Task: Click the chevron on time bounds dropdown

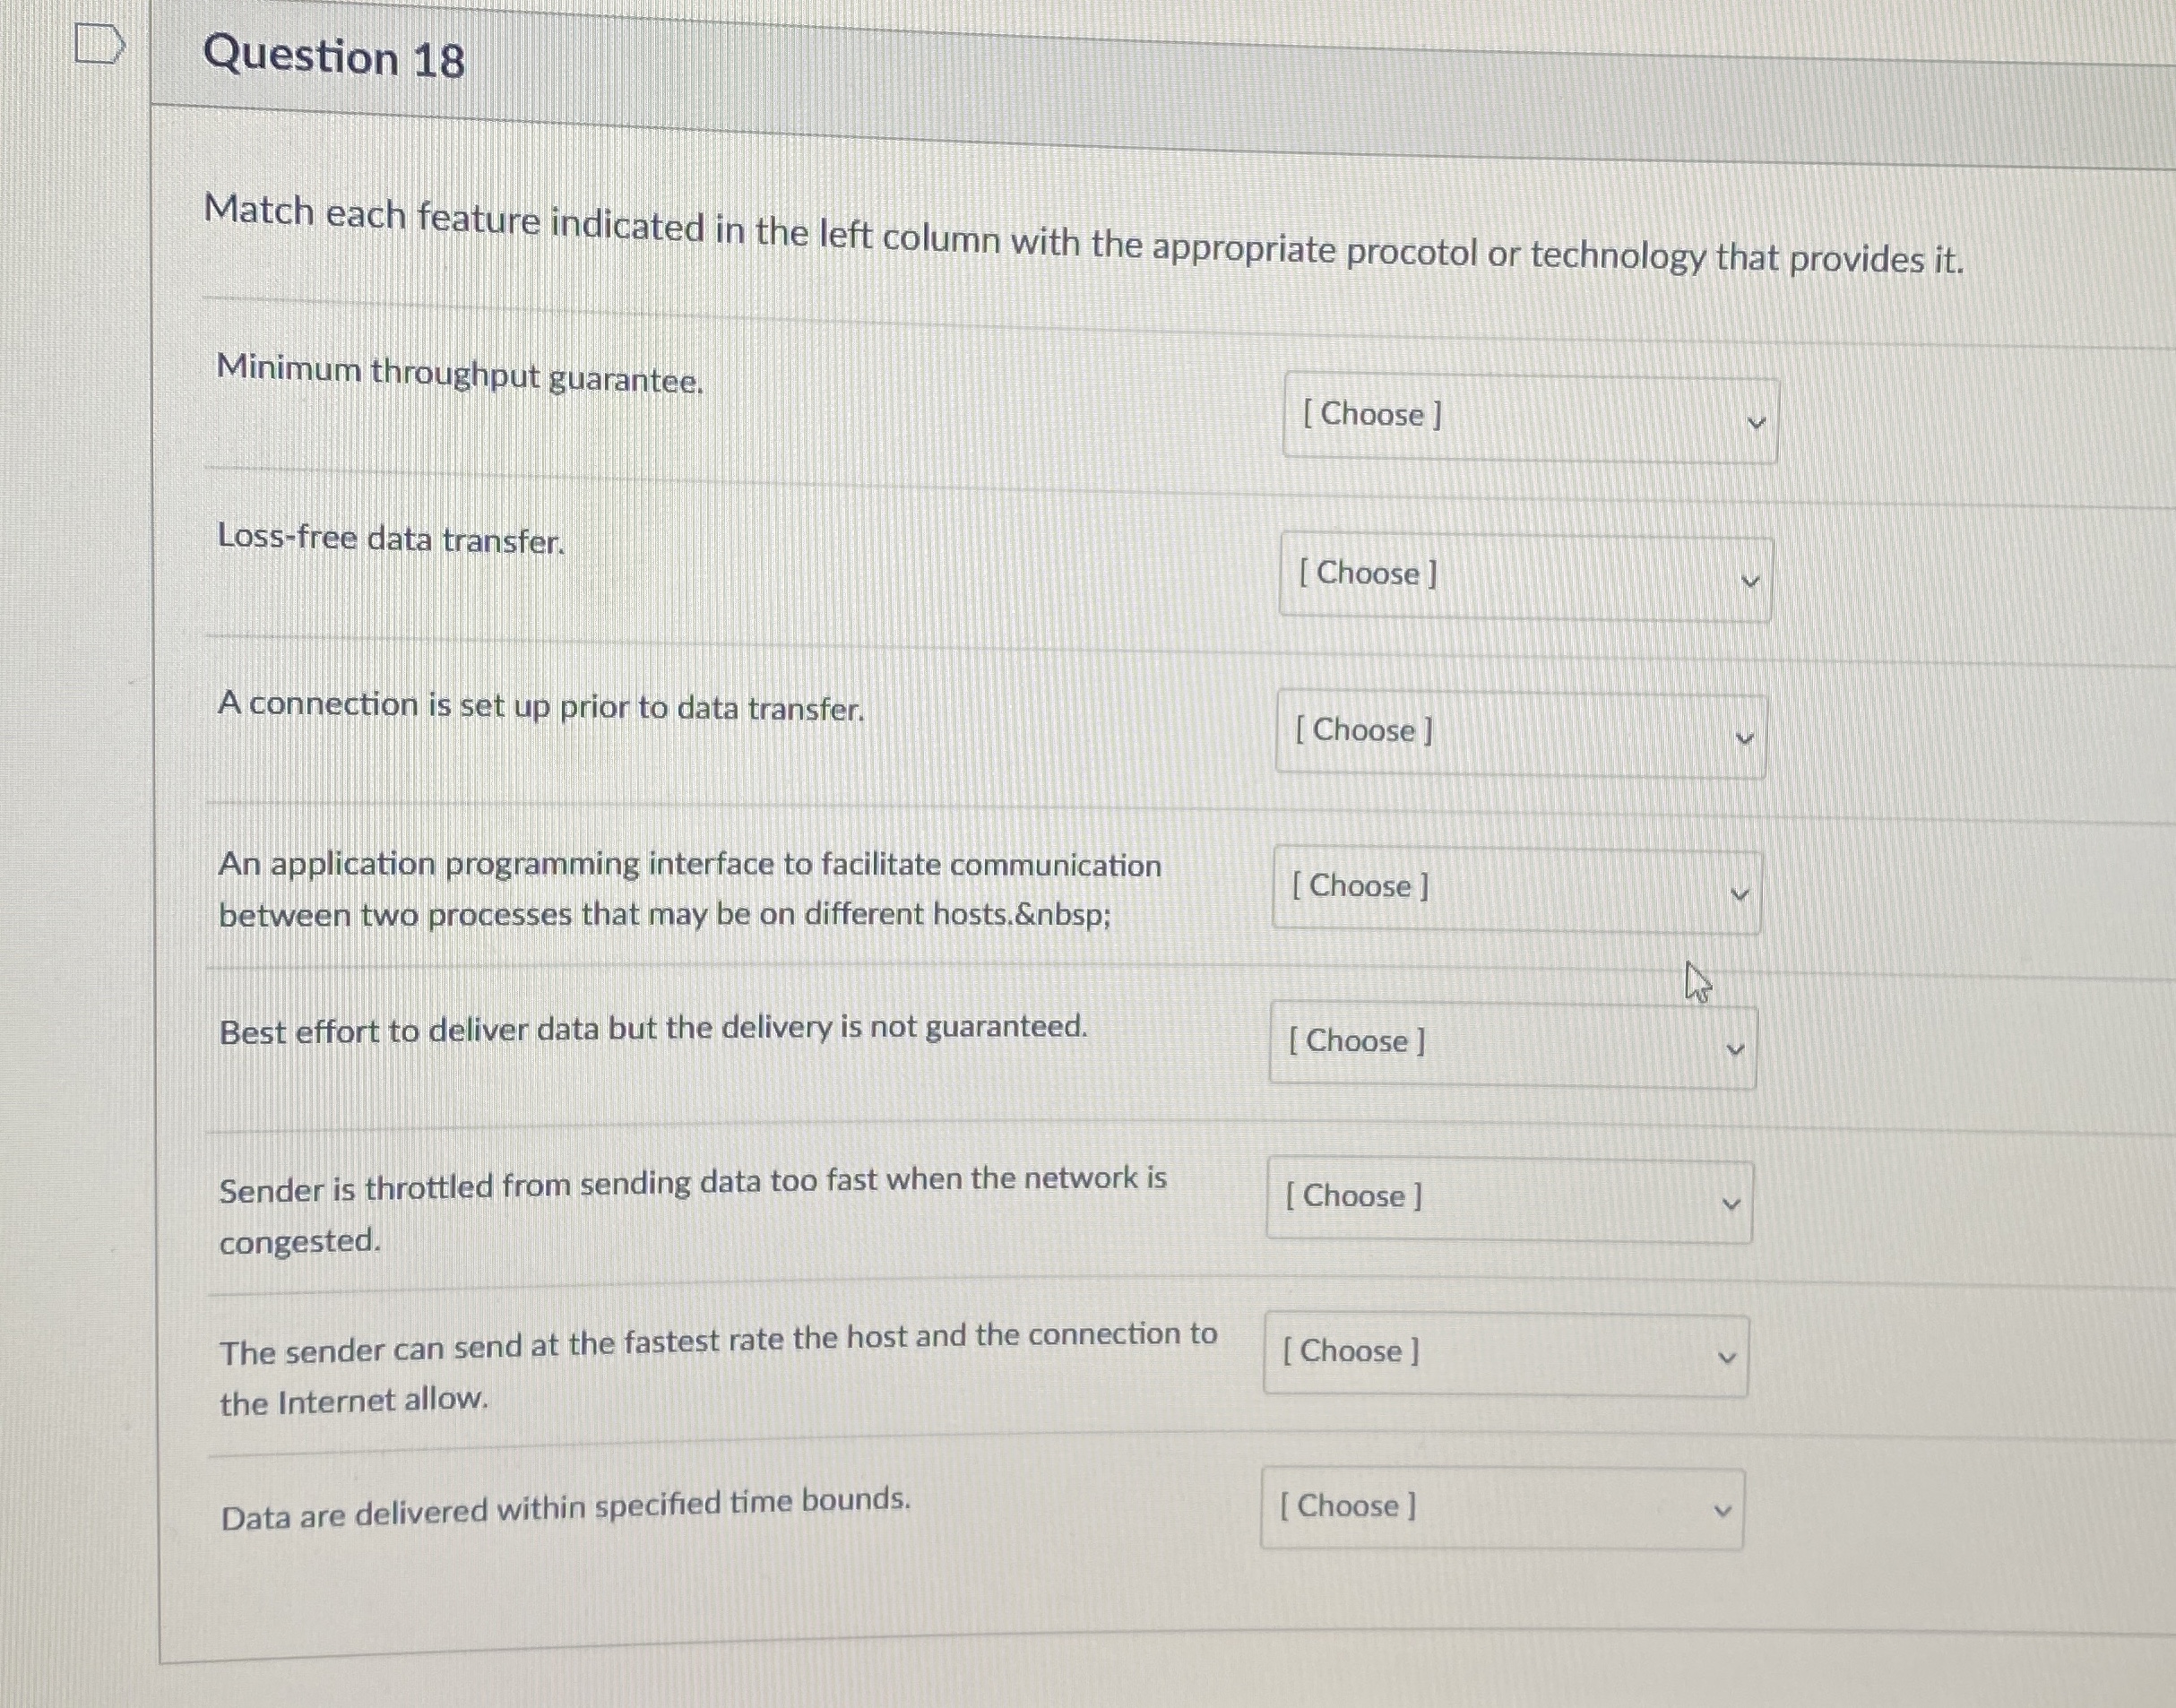Action: click(x=1722, y=1508)
